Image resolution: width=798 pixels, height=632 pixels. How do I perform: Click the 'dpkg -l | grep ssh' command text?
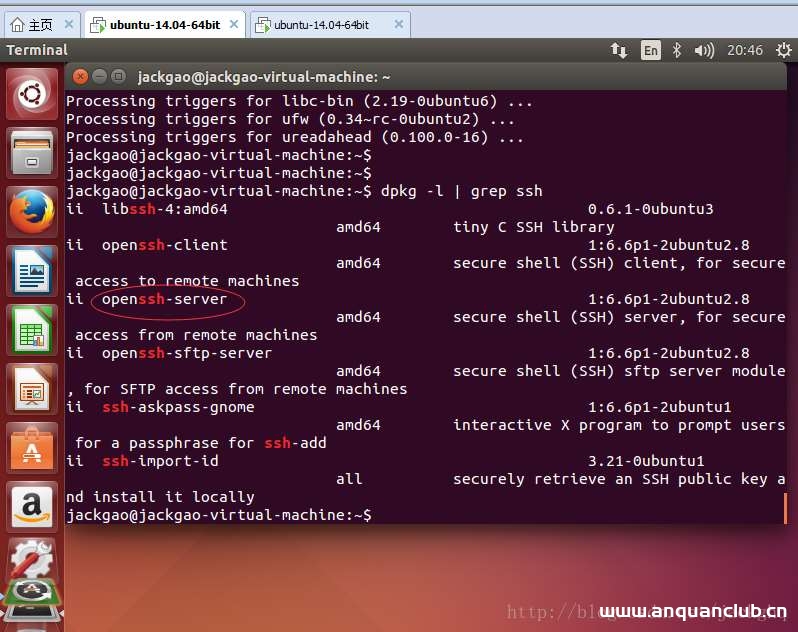(x=462, y=191)
